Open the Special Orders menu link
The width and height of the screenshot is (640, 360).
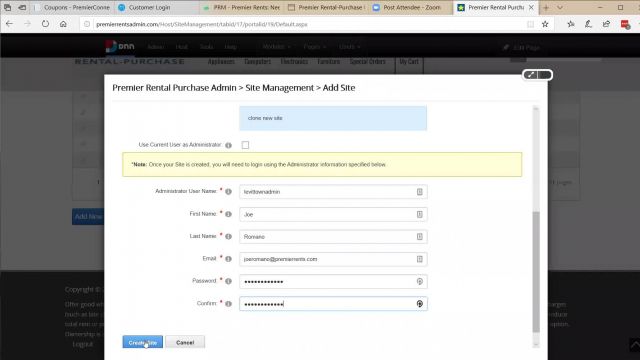(367, 62)
